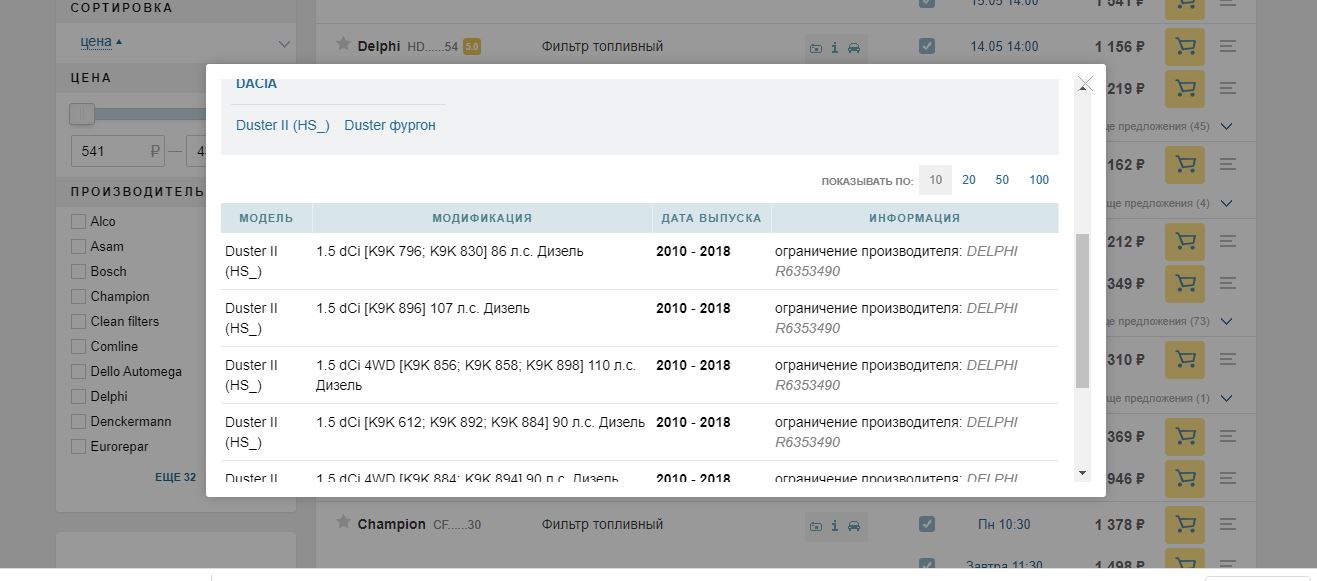Uncheck the checkbox next to 14.05 14:00
Image resolution: width=1317 pixels, height=581 pixels.
(x=927, y=46)
